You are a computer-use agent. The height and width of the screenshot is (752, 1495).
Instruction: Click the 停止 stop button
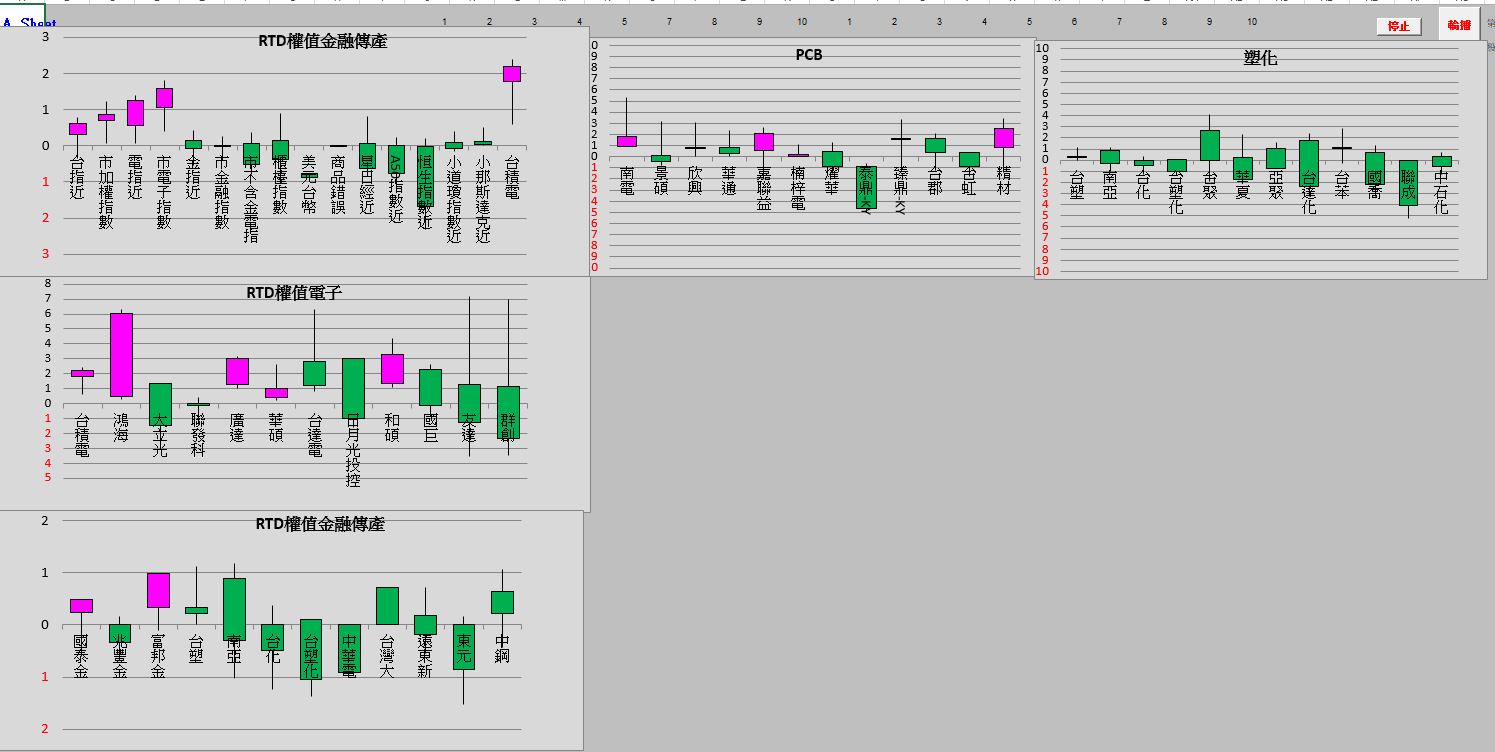coord(1398,27)
